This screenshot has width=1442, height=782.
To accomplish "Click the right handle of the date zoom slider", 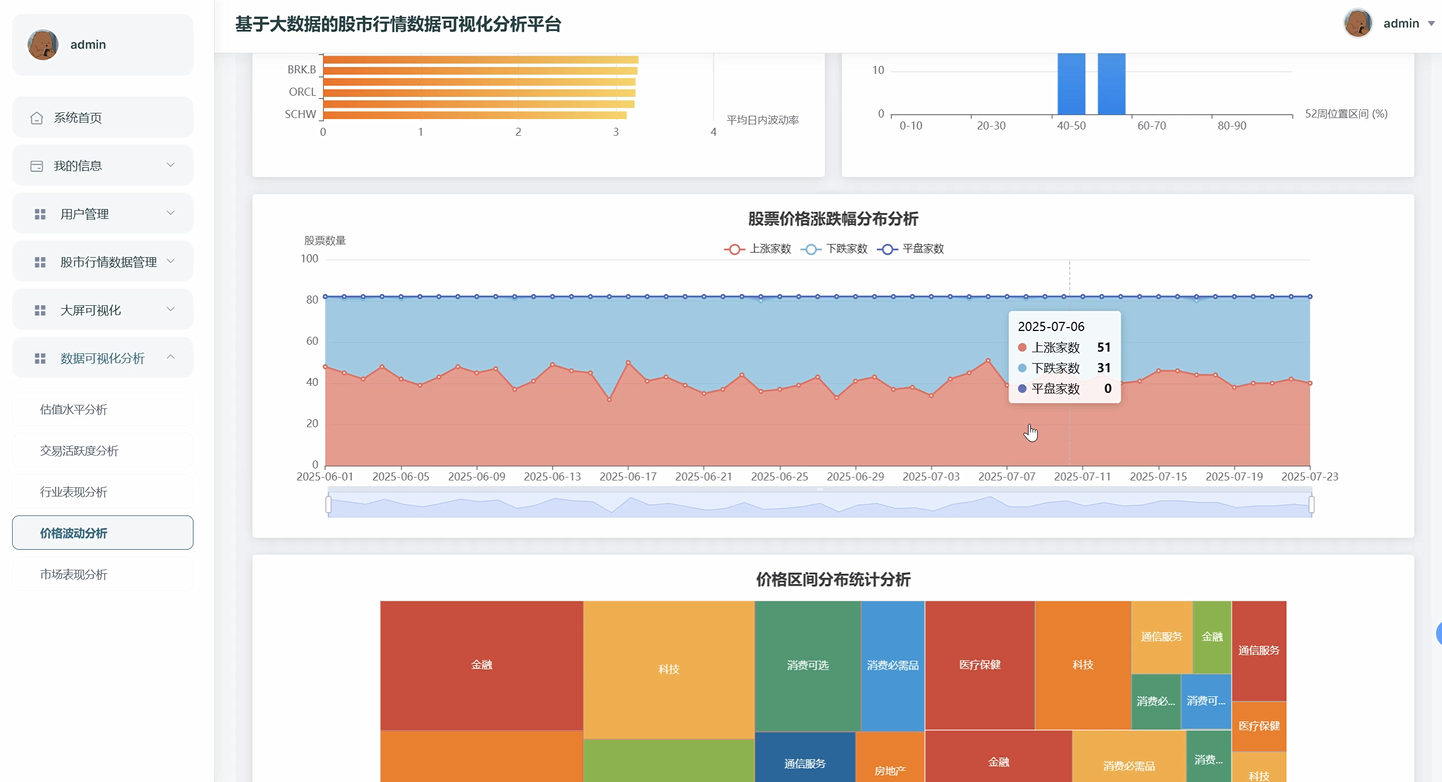I will (x=1311, y=505).
